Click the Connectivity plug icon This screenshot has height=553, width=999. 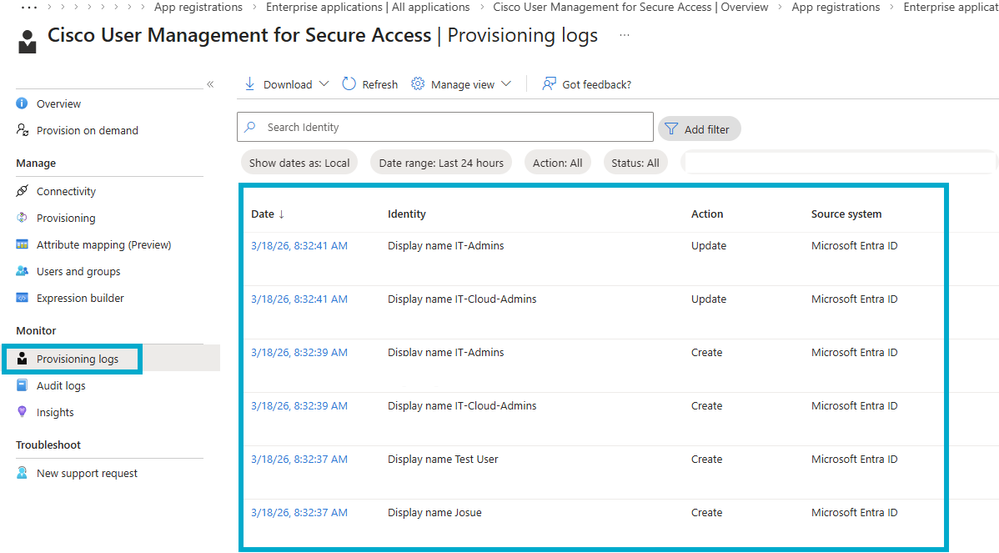click(x=22, y=191)
